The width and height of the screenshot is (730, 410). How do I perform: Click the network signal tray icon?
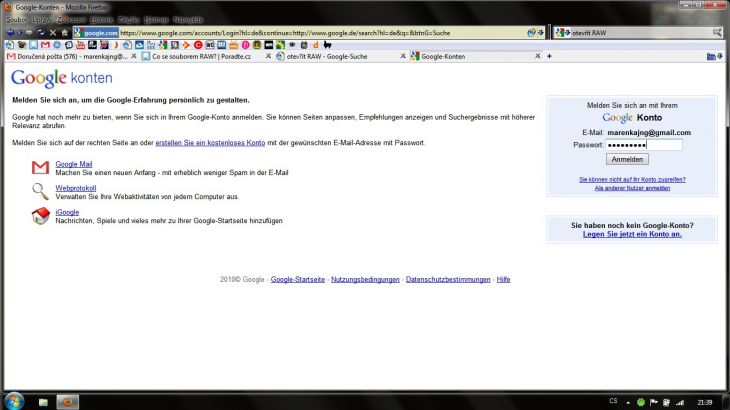(680, 402)
